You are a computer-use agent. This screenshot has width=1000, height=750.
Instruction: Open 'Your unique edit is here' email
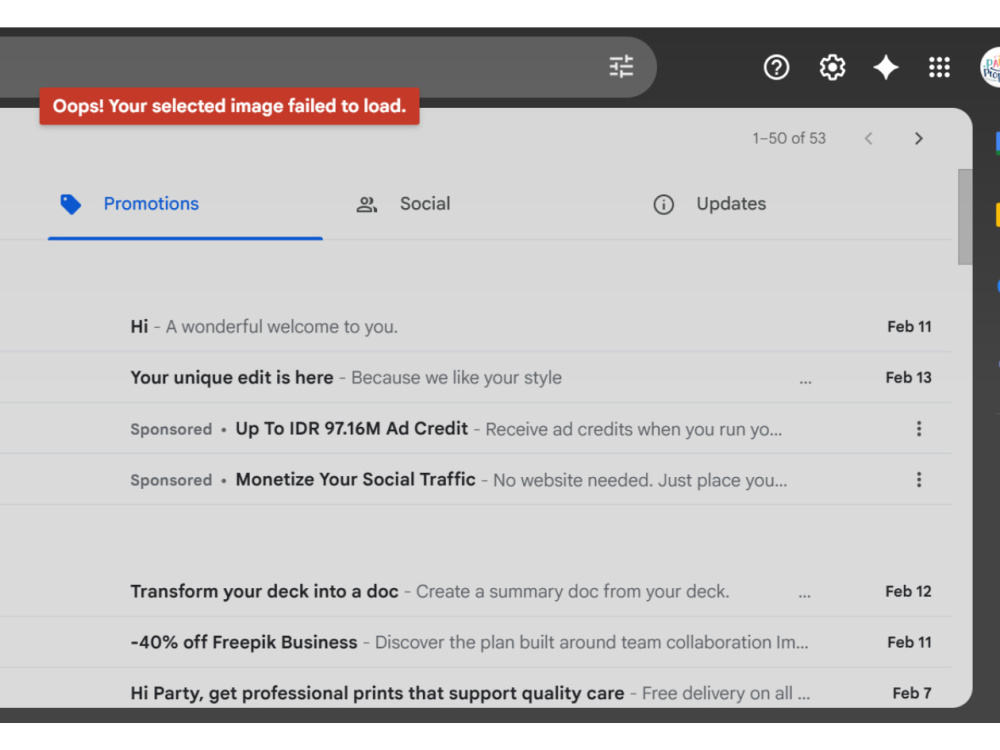pyautogui.click(x=476, y=378)
